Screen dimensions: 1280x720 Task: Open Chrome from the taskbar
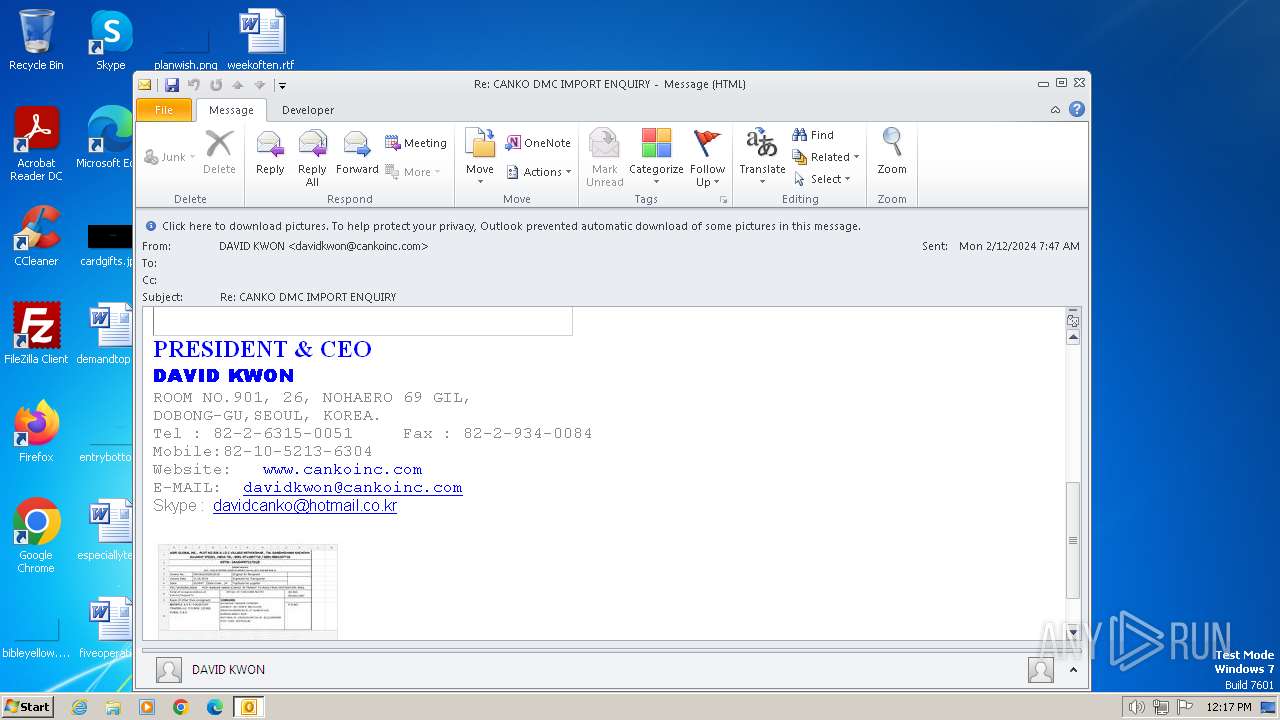tap(181, 707)
